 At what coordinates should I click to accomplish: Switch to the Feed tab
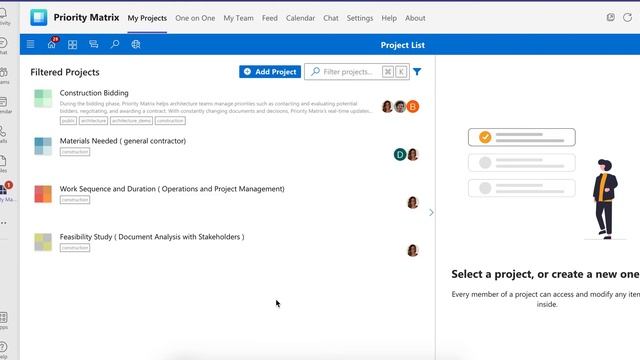(270, 18)
